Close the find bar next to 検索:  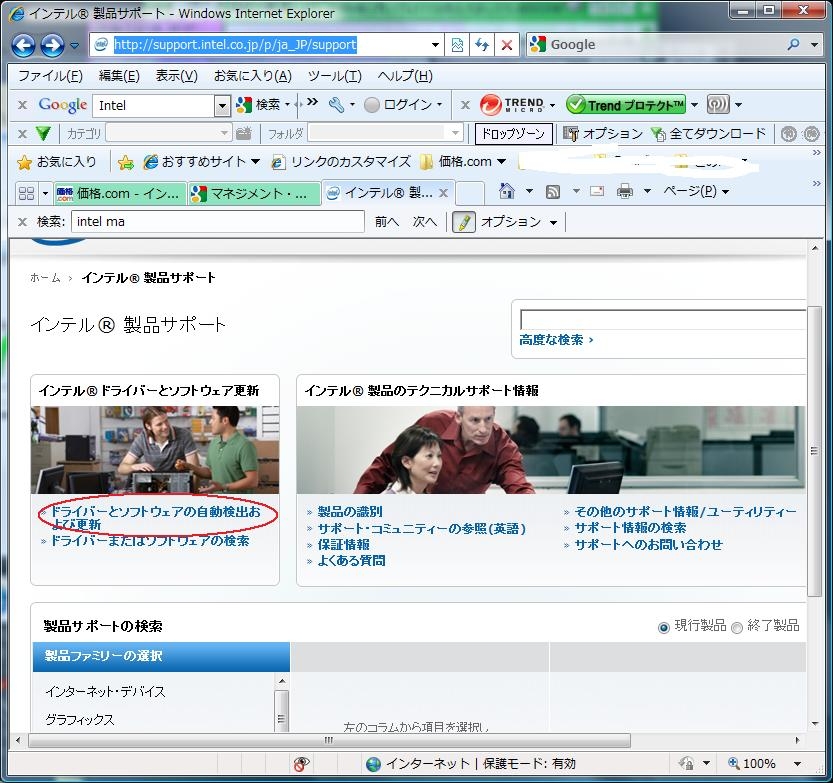coord(22,222)
